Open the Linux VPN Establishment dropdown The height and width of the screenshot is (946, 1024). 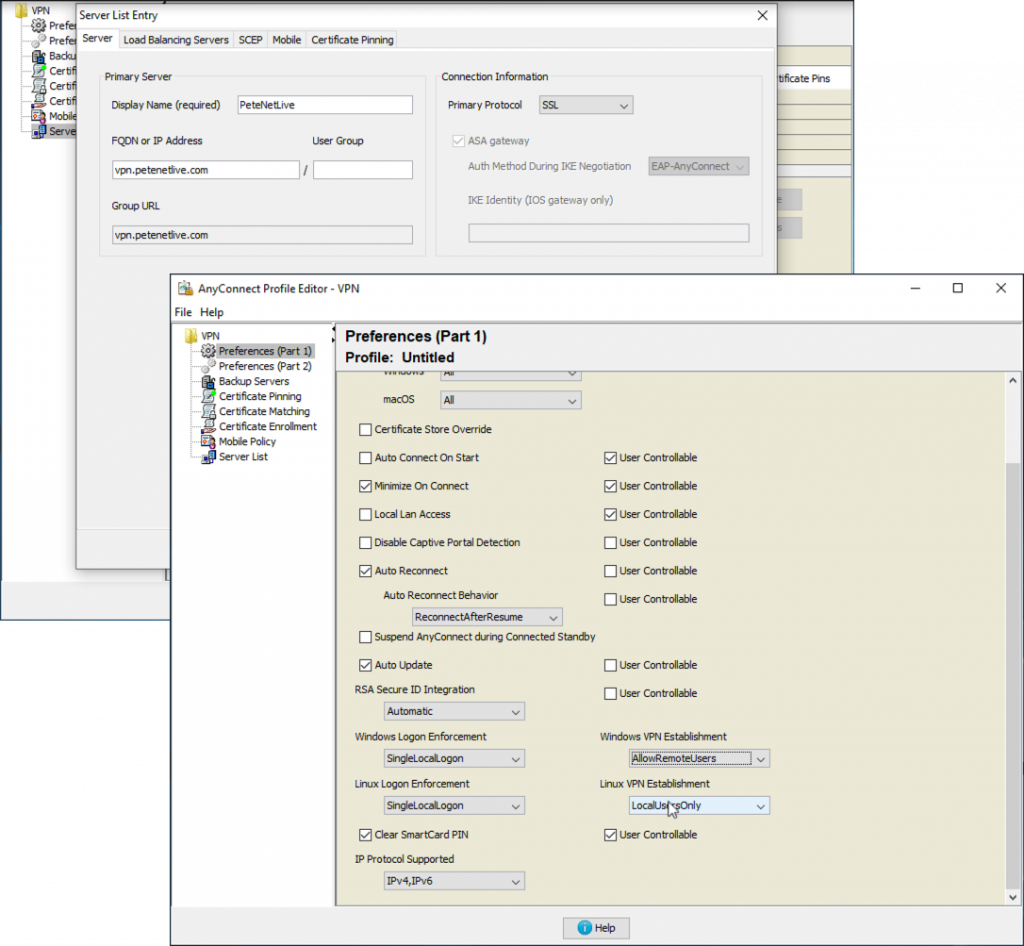698,805
